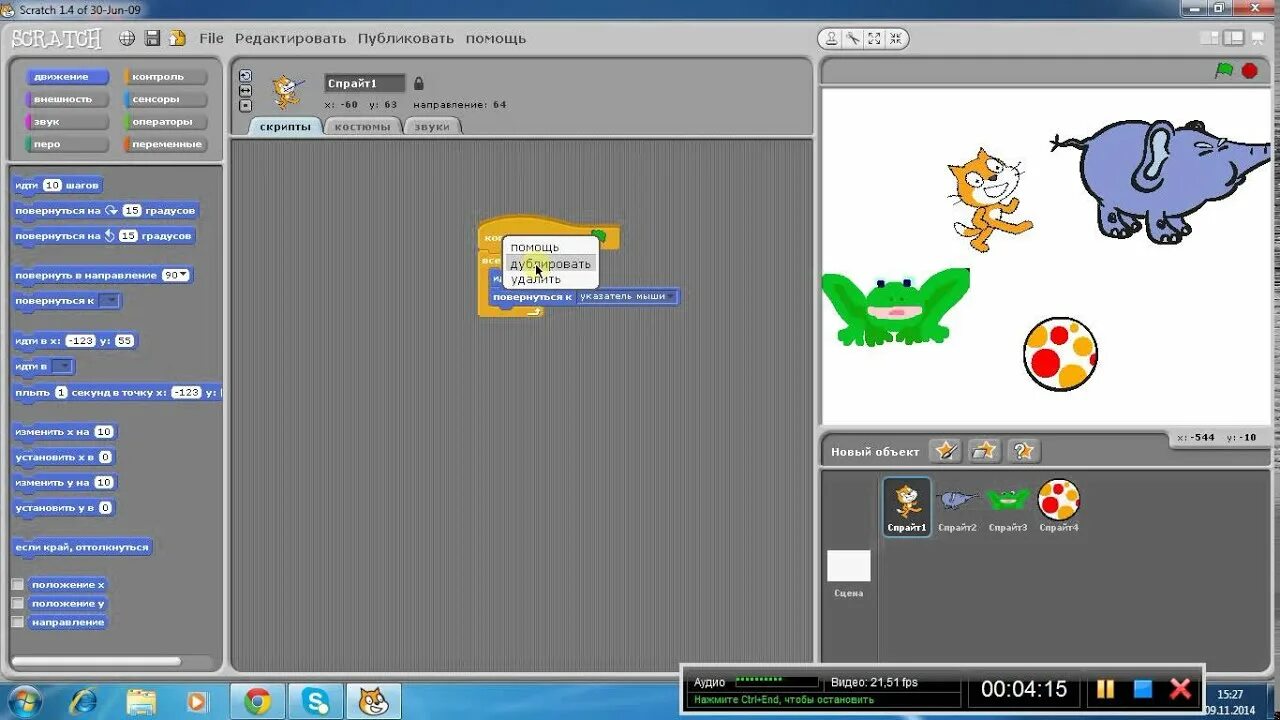Select Спрайт4 ball in the sprite list
The height and width of the screenshot is (720, 1280).
1059,506
